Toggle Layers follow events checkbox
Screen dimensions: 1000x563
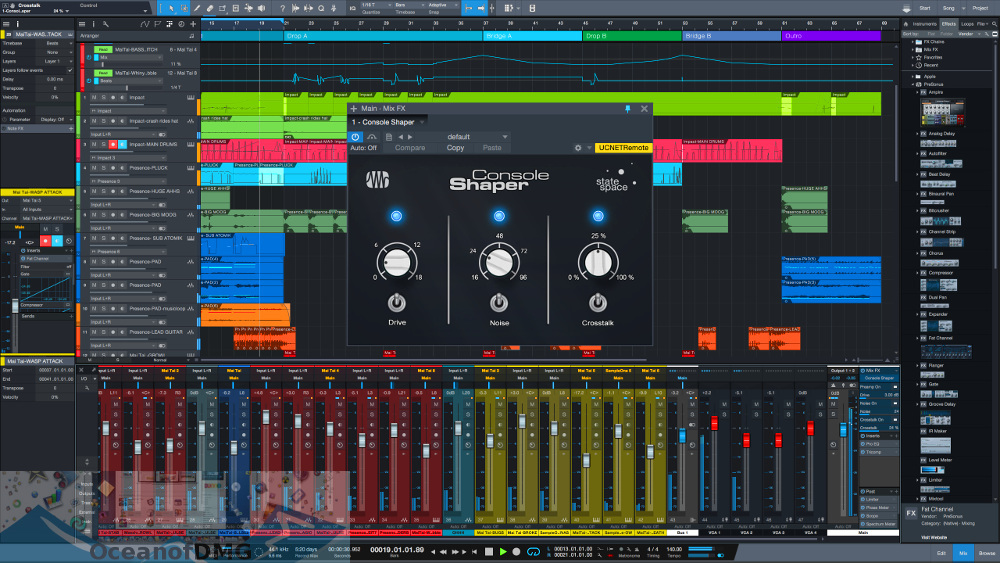(x=70, y=70)
